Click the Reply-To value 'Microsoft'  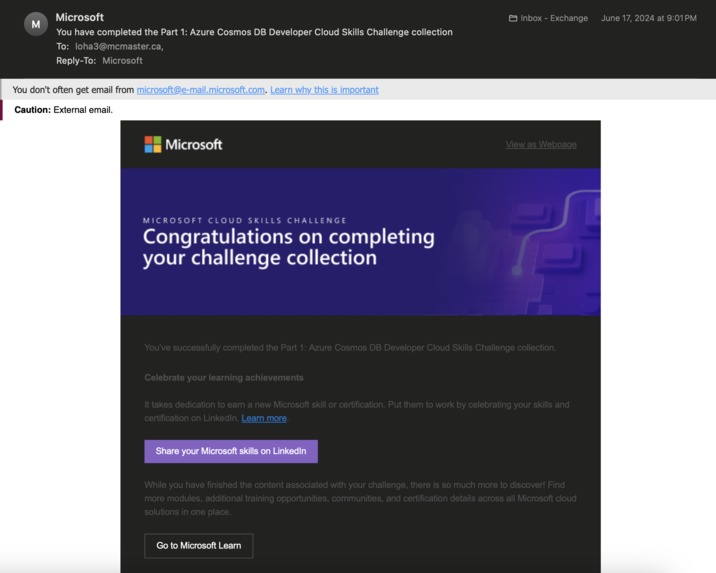[122, 60]
